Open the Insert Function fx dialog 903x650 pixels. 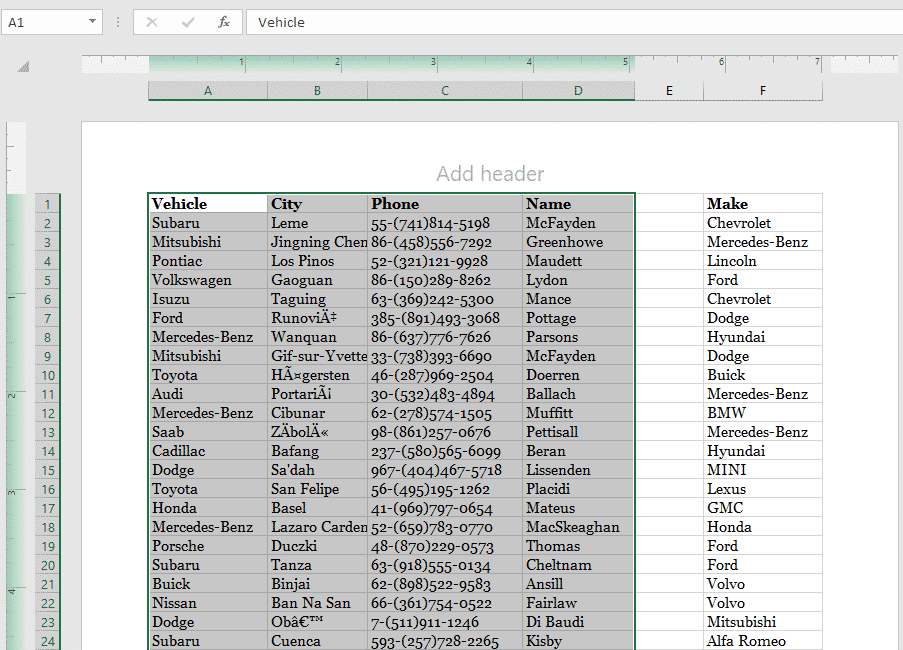click(224, 22)
